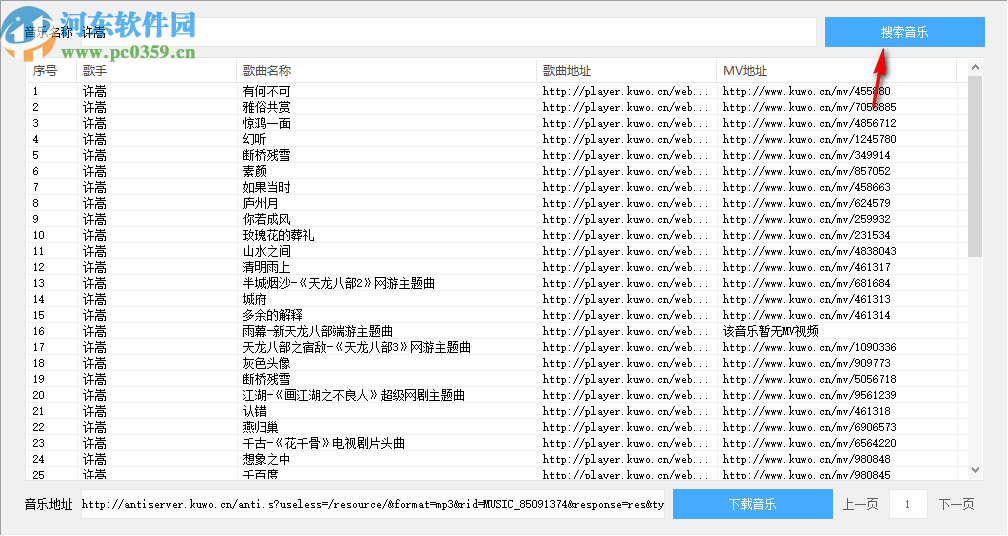
Task: Go to next page with 下一页
Action: click(x=956, y=505)
